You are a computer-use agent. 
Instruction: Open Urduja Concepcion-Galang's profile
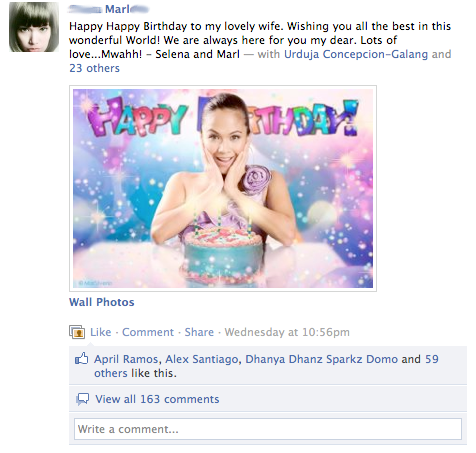tap(356, 54)
